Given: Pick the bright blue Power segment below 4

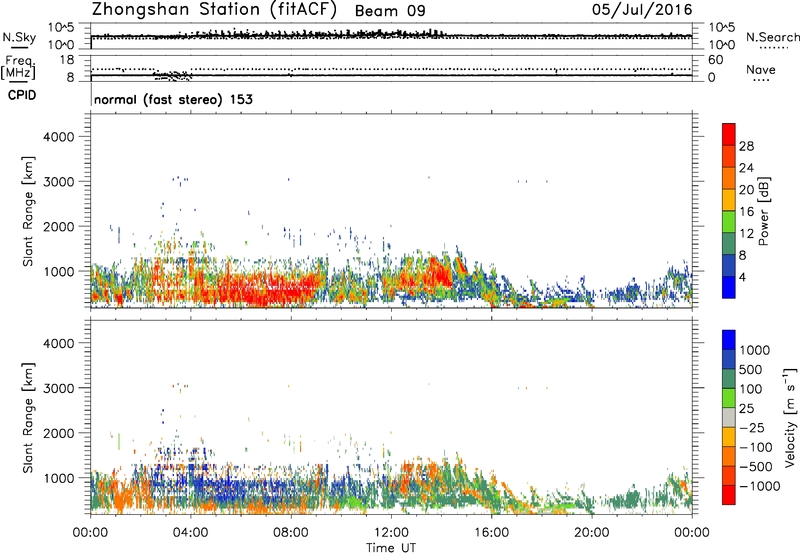Looking at the screenshot, I should click(x=729, y=287).
